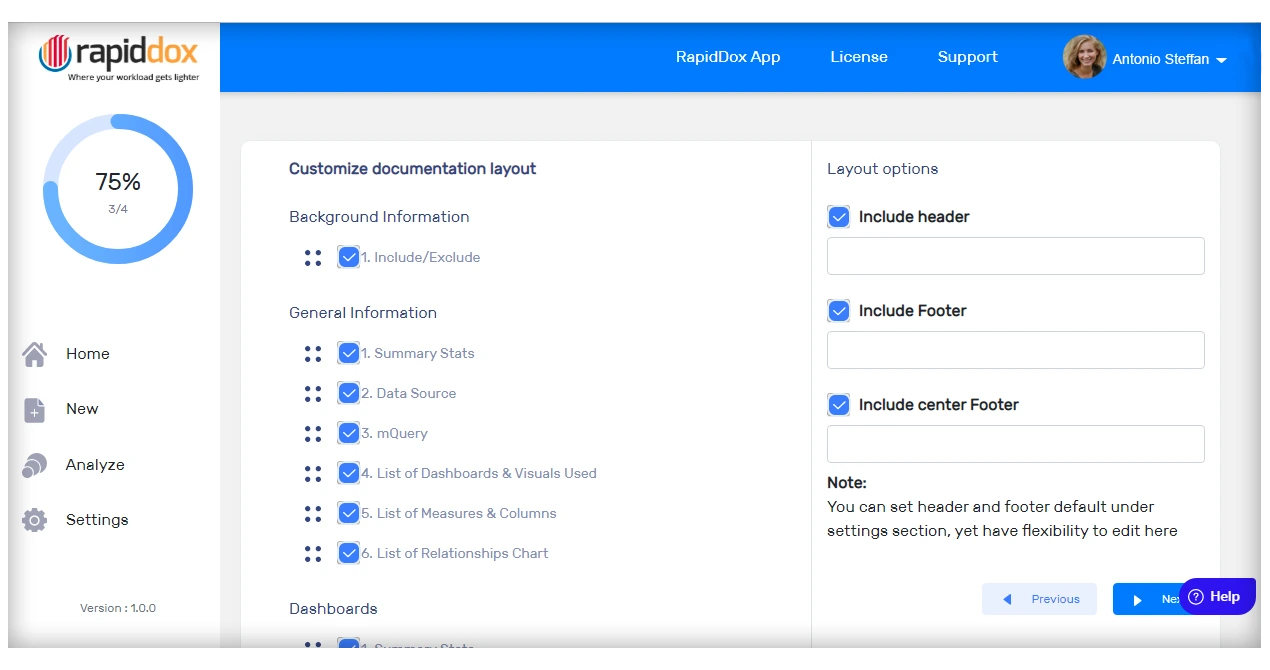Click the Include header text field
The width and height of the screenshot is (1270, 670).
click(x=1016, y=256)
